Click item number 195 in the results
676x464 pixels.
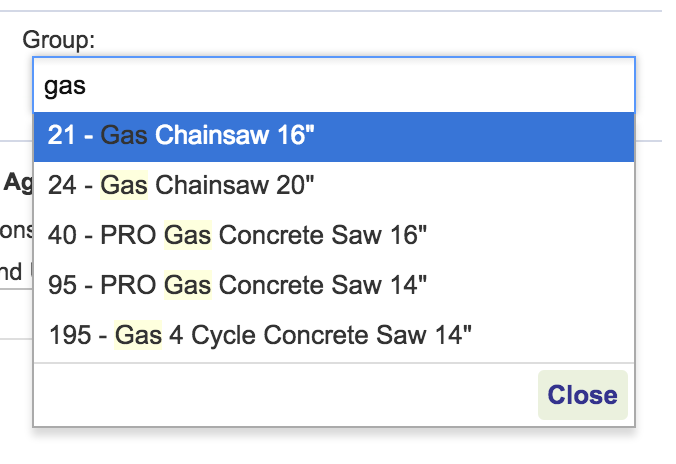[x=68, y=335]
